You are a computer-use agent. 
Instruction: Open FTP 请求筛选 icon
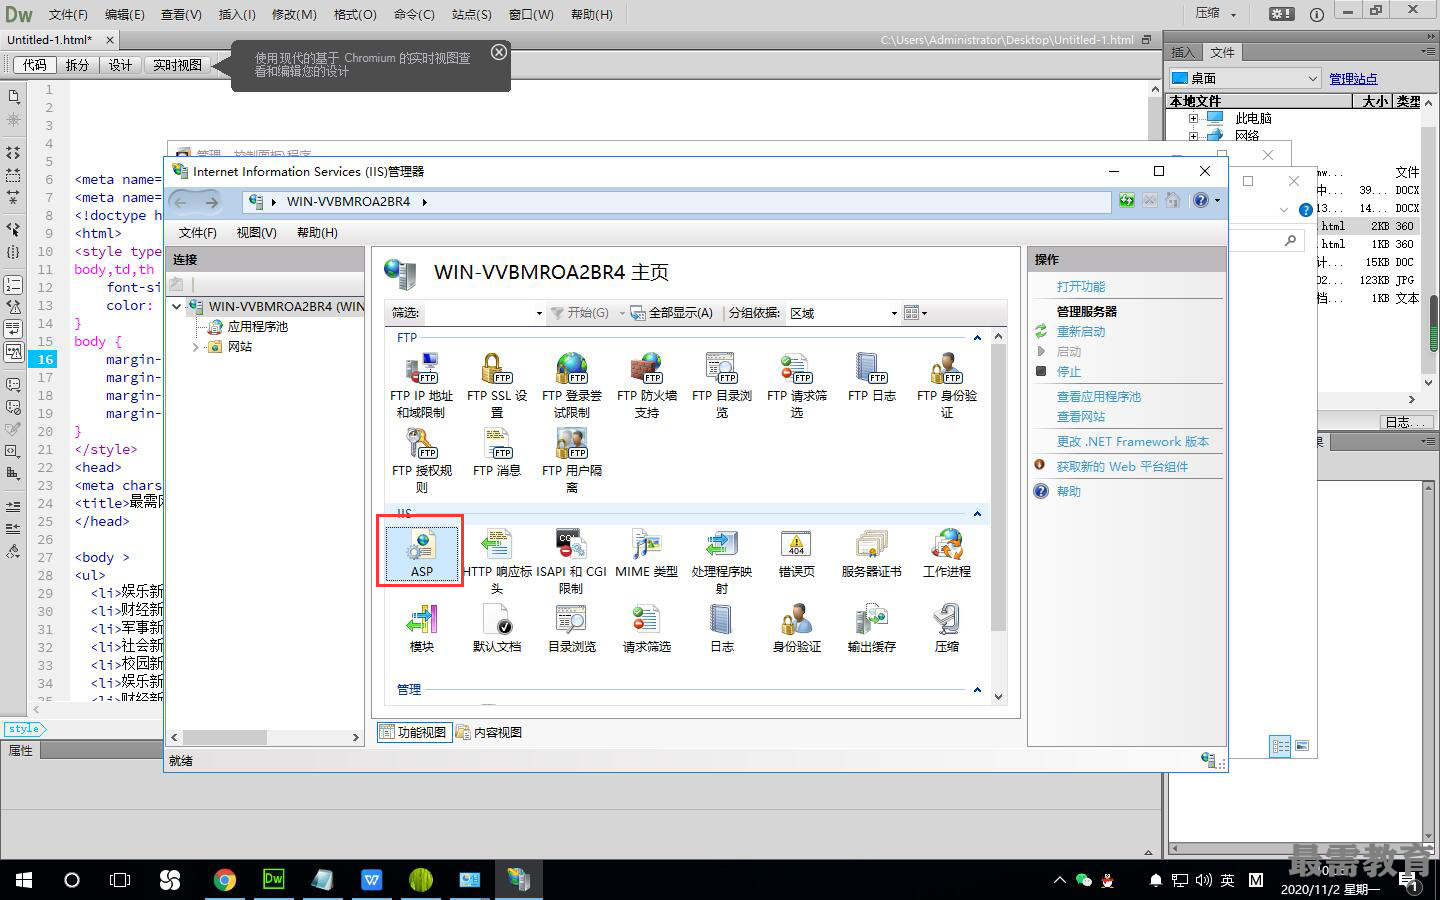796,385
